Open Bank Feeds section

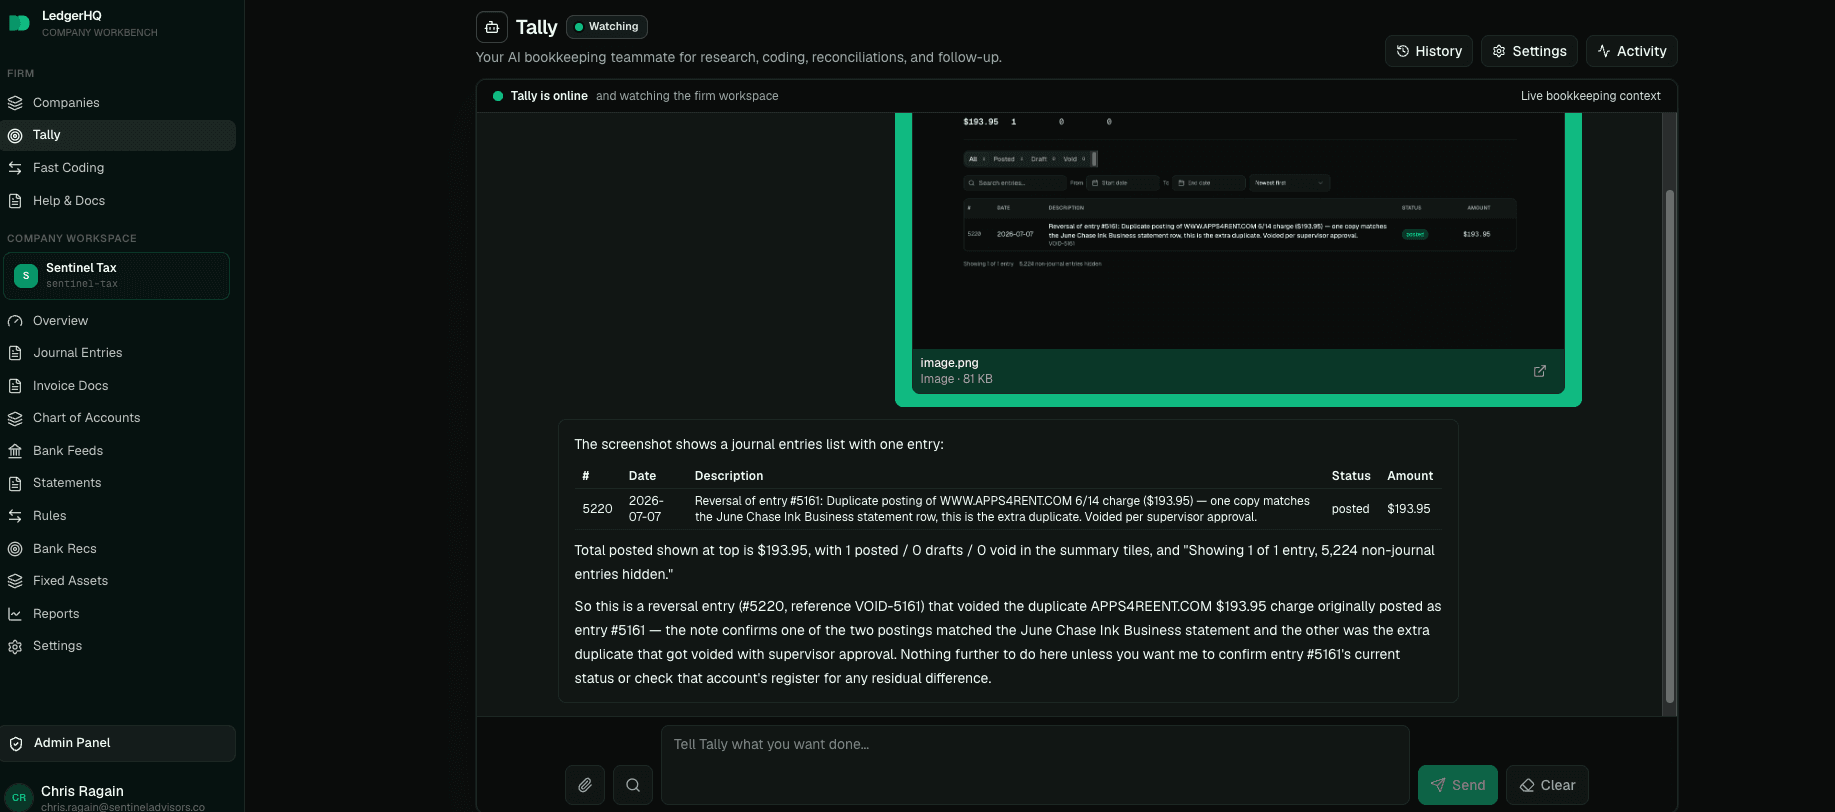click(118, 451)
